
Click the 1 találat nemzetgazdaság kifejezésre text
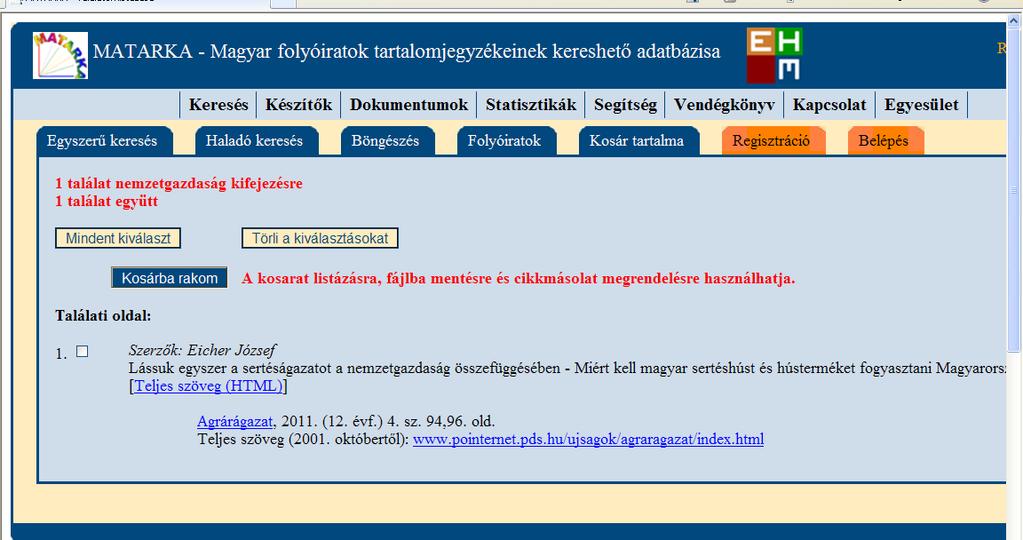(x=179, y=183)
